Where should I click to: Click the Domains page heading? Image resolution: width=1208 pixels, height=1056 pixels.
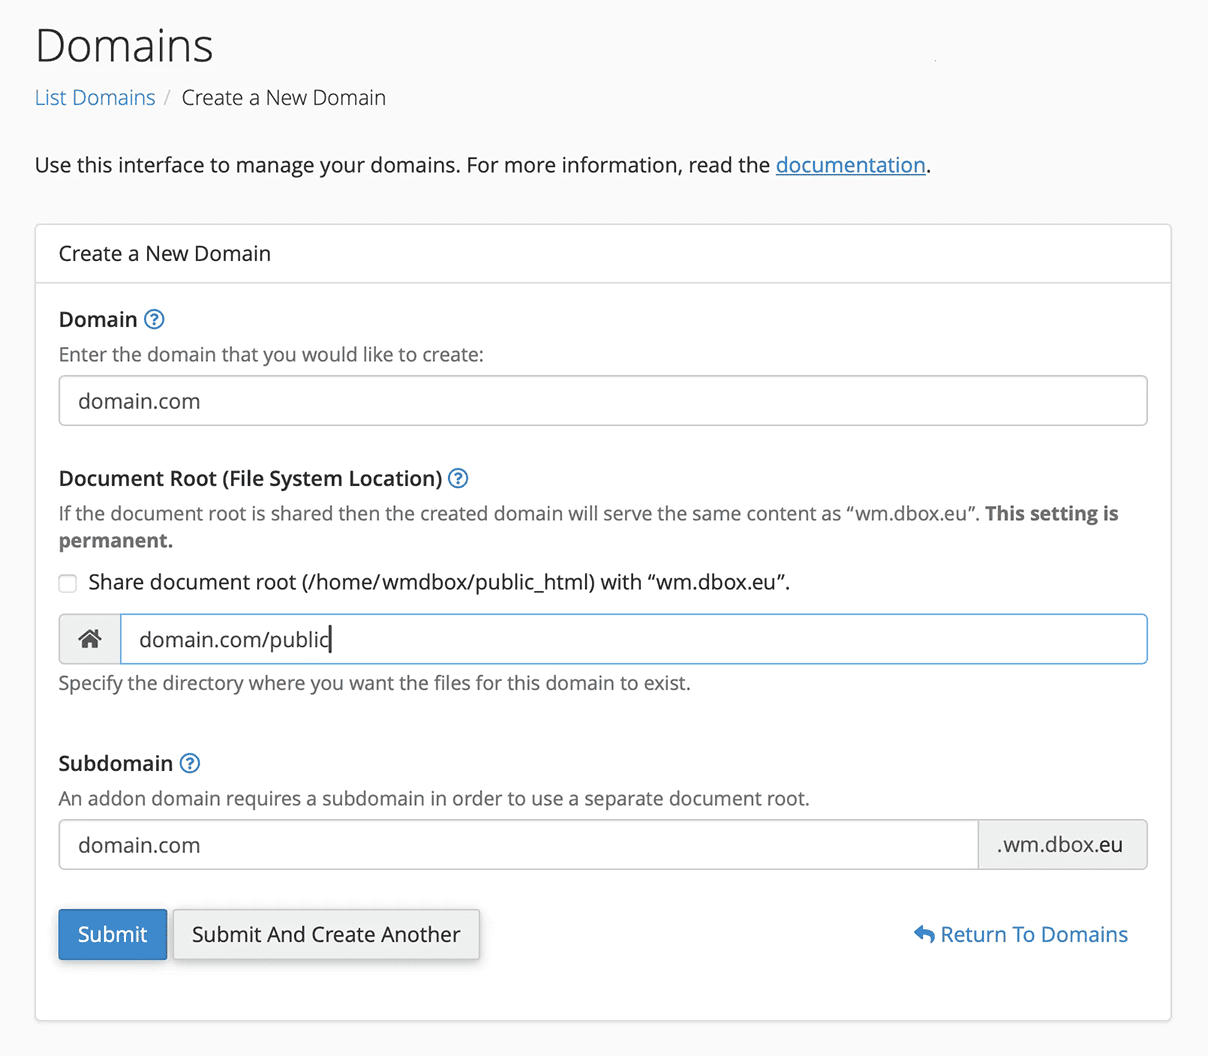(x=124, y=46)
